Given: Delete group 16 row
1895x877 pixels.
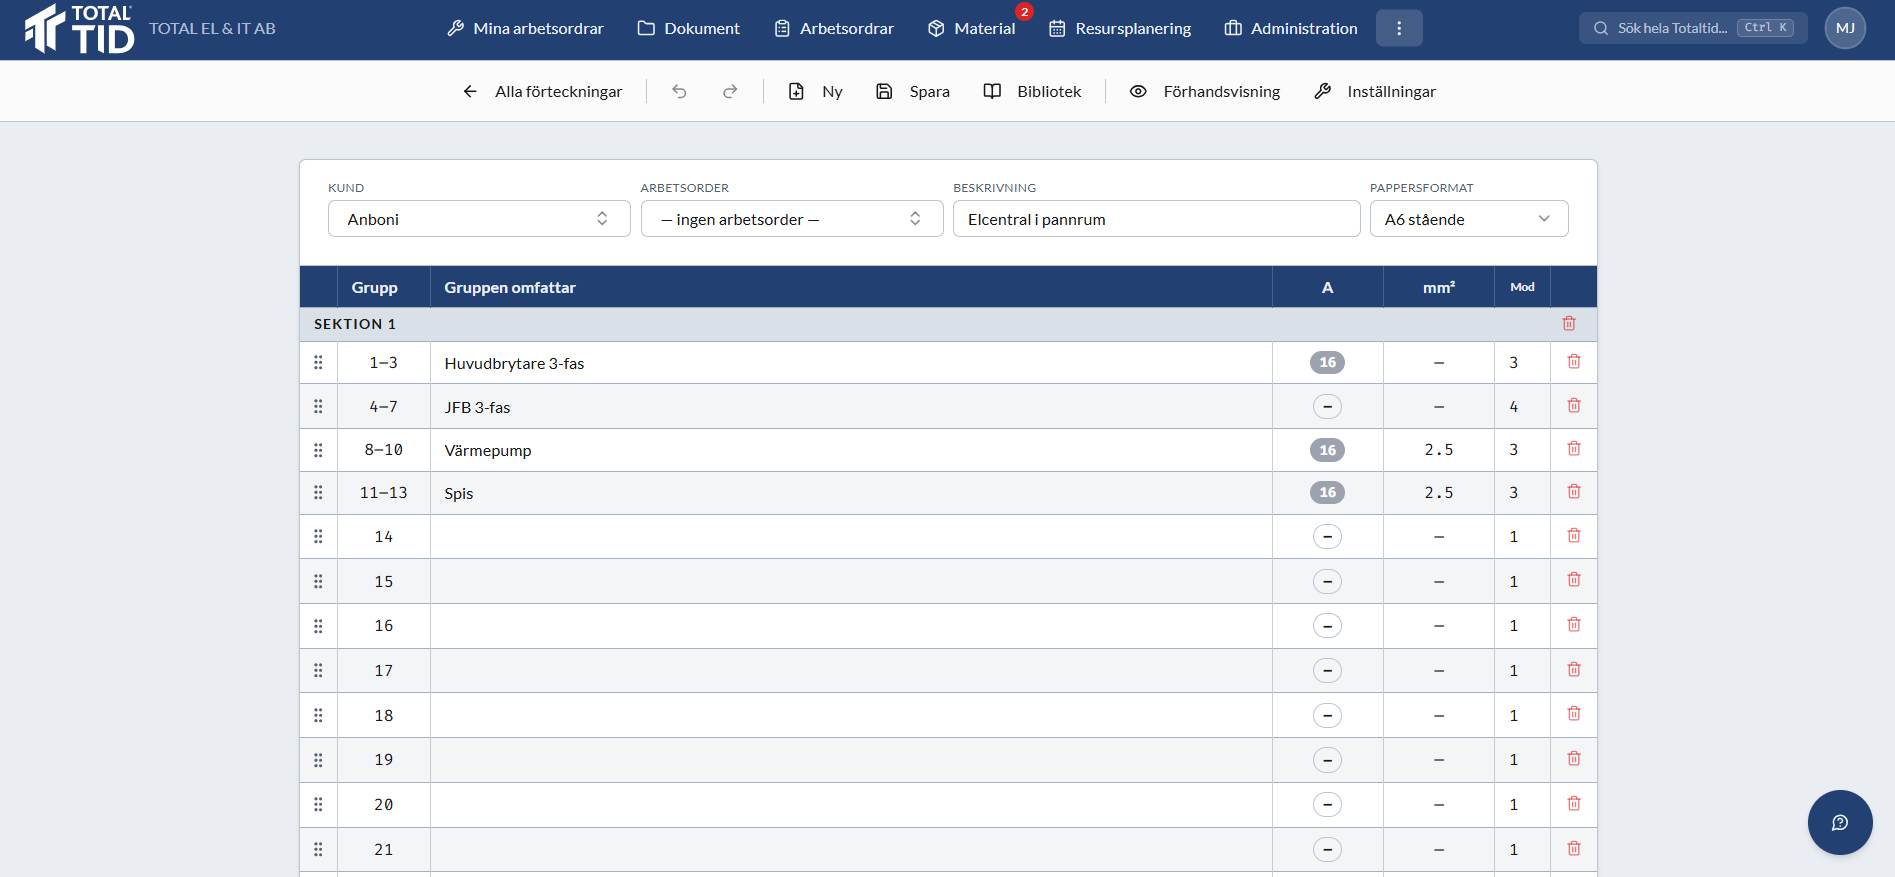Looking at the screenshot, I should coord(1574,624).
